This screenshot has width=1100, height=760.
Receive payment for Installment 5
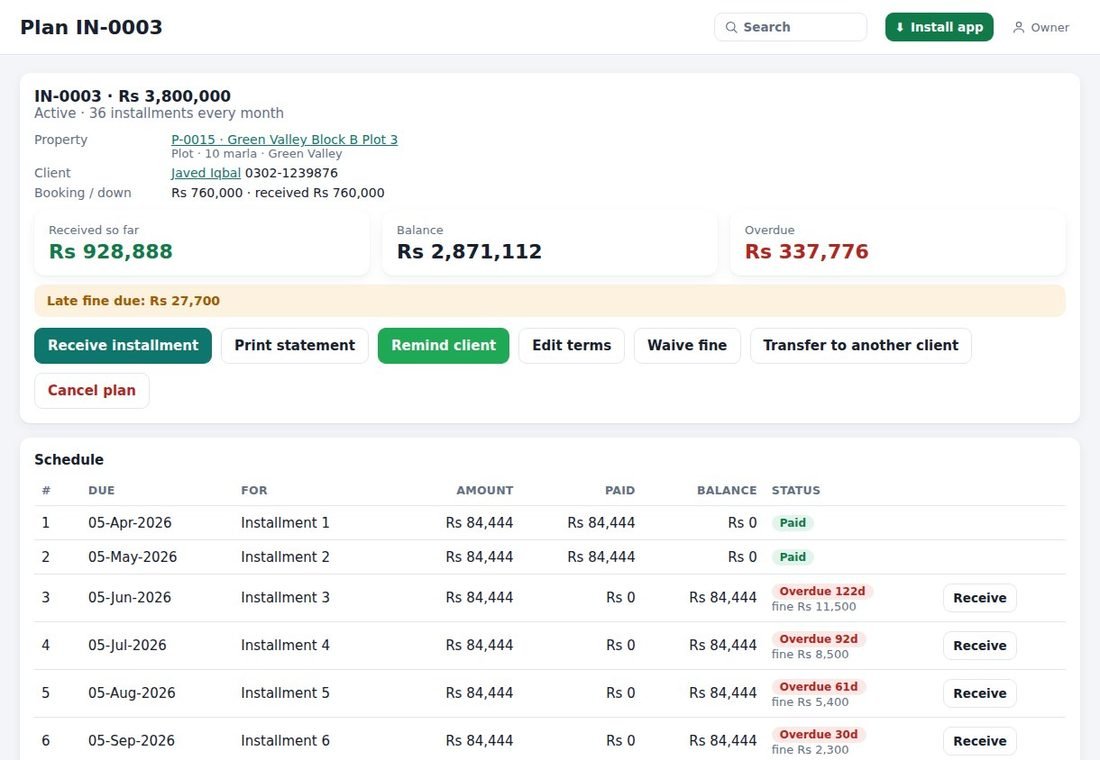979,693
